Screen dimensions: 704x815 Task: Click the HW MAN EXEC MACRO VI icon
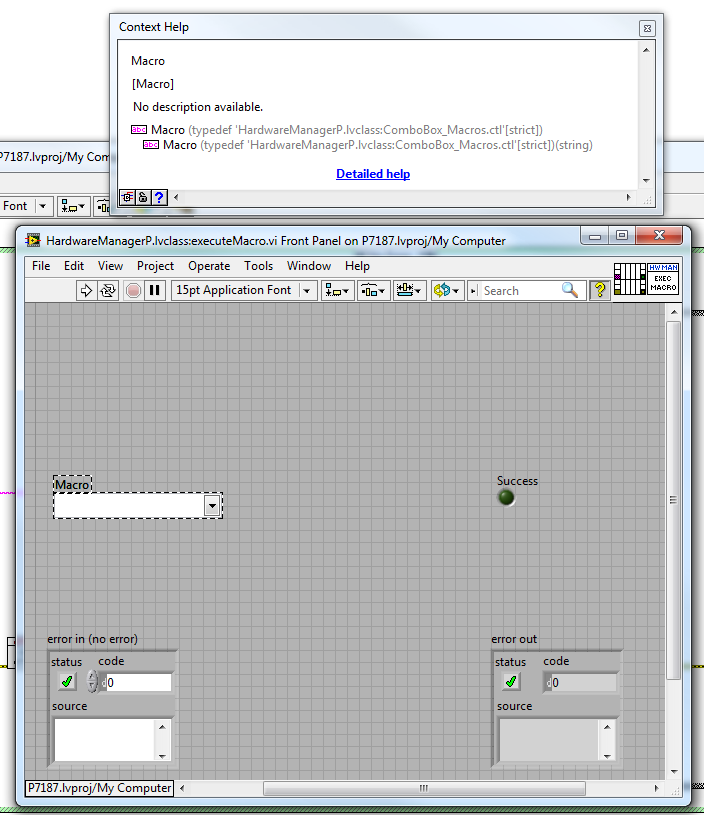[x=663, y=279]
